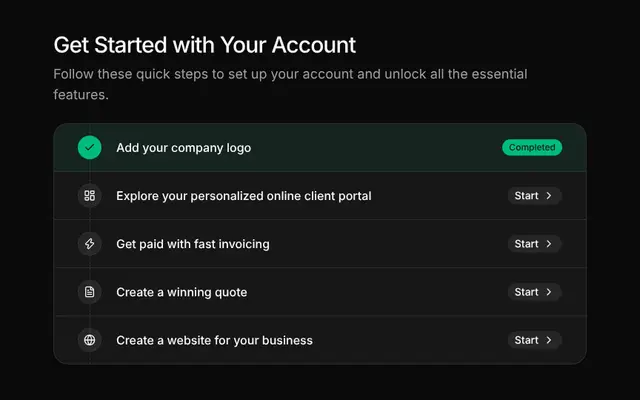Start creating a business website

click(x=534, y=340)
